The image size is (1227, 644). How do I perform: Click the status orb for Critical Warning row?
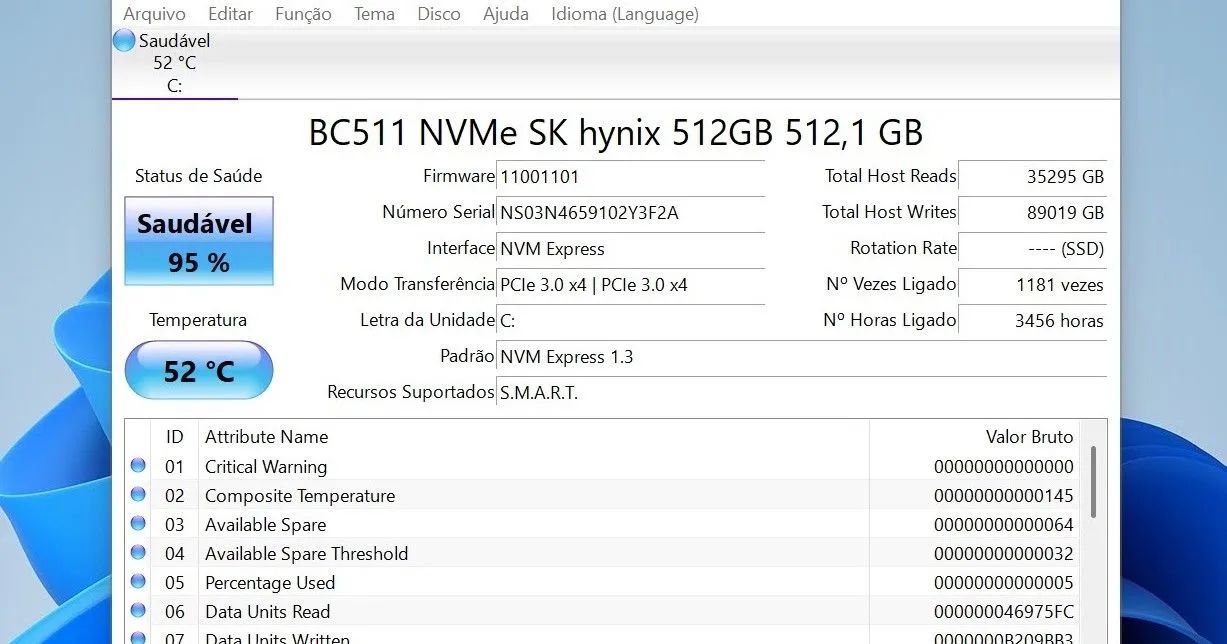coord(138,466)
